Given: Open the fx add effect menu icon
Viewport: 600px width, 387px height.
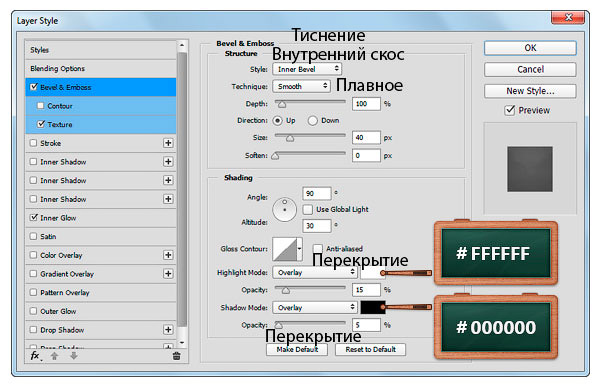Looking at the screenshot, I should point(36,356).
